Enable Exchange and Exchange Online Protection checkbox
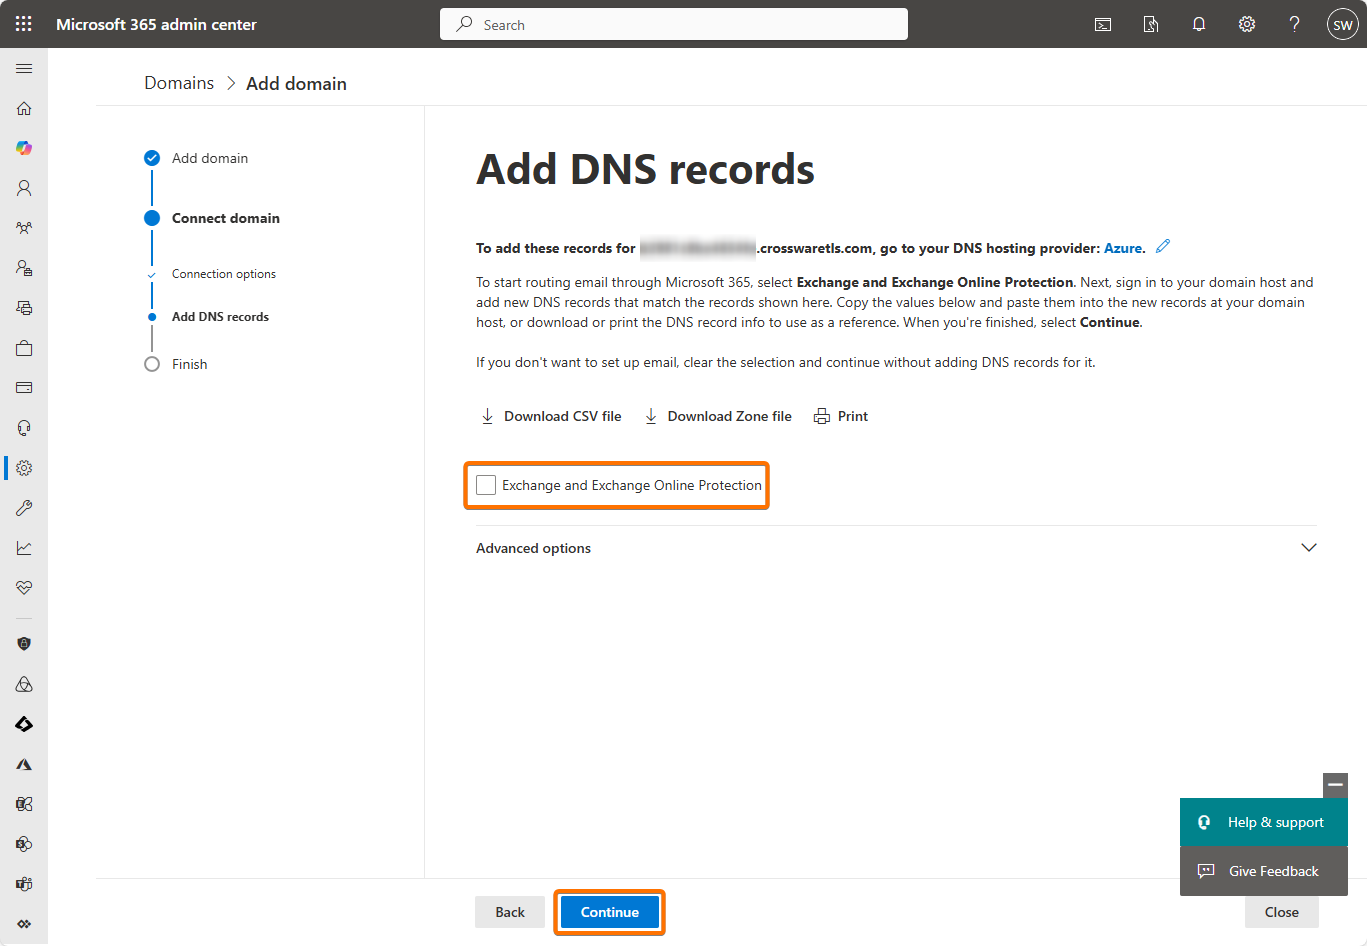The image size is (1367, 946). pos(486,485)
